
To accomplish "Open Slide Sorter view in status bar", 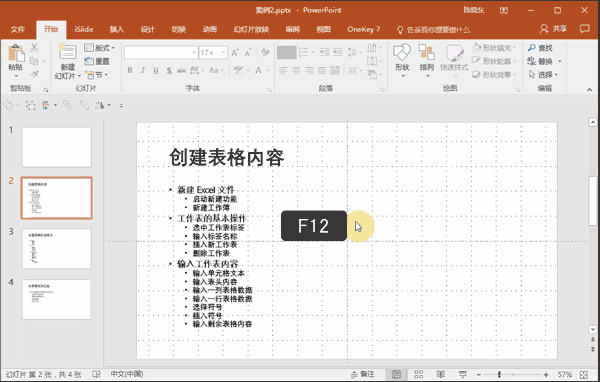I will pyautogui.click(x=419, y=374).
